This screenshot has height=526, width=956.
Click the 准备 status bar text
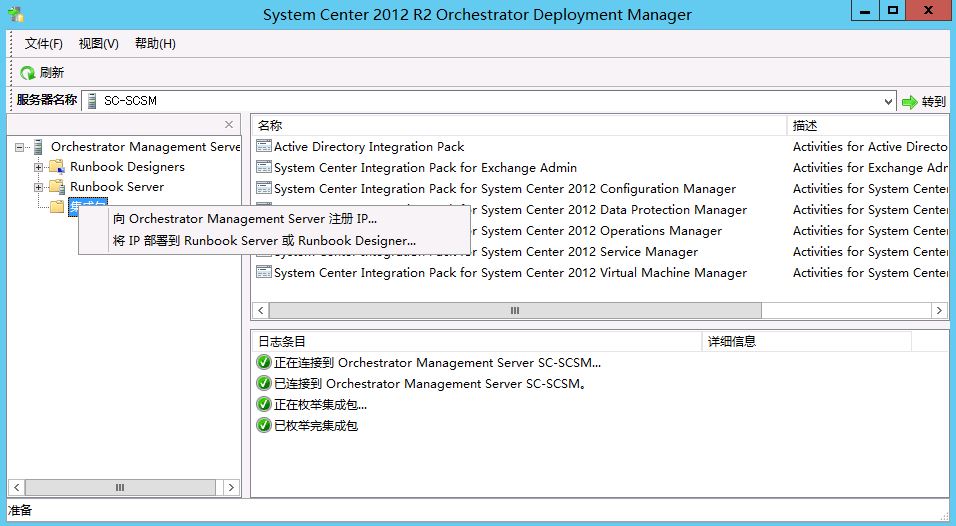click(20, 510)
